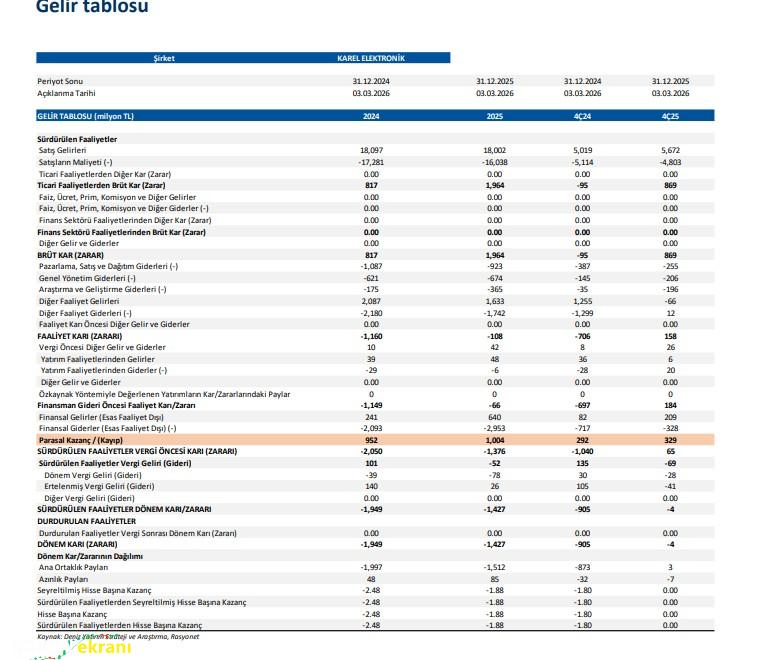Click the ekranı logo watermark
The height and width of the screenshot is (660, 760).
pos(95,649)
